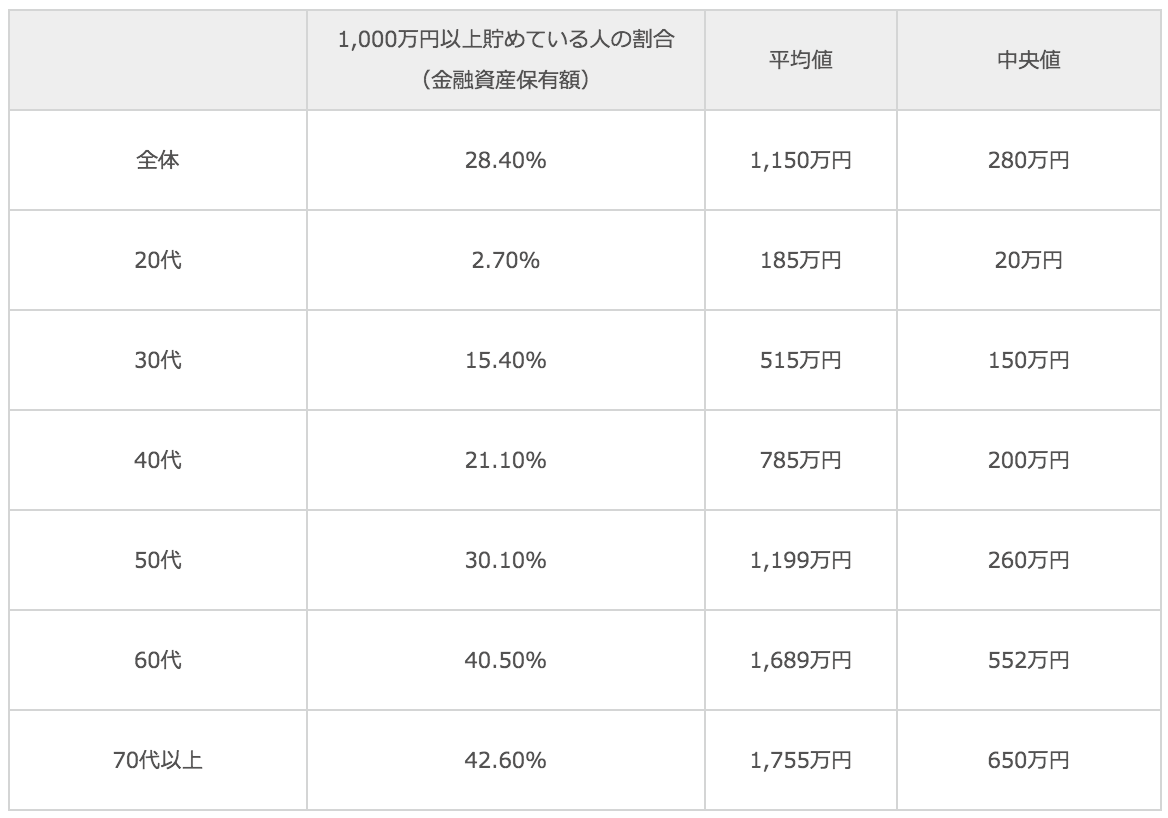The height and width of the screenshot is (818, 1168).
Task: Select the 1,199万円 average cell
Action: pyautogui.click(x=800, y=560)
